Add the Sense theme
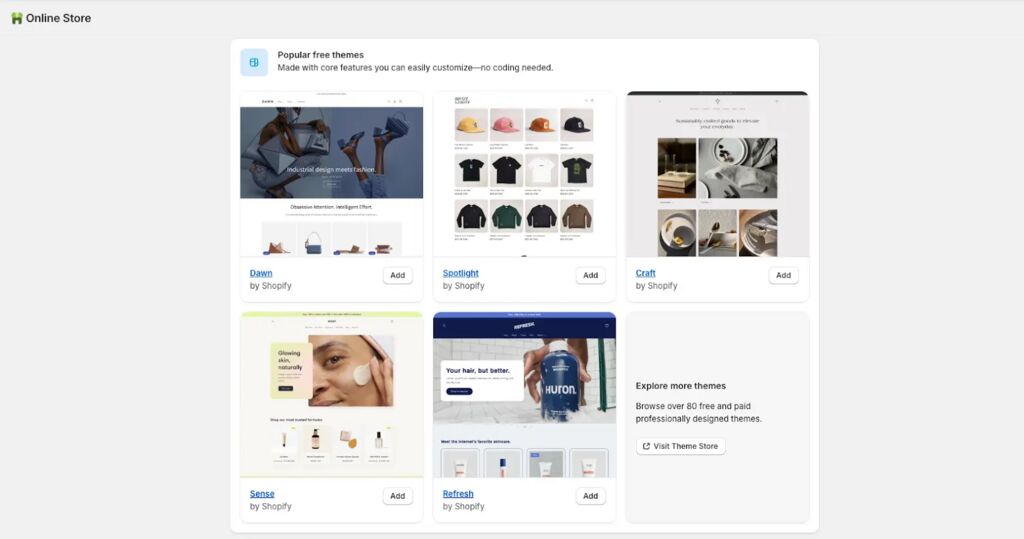This screenshot has width=1024, height=539. (398, 496)
